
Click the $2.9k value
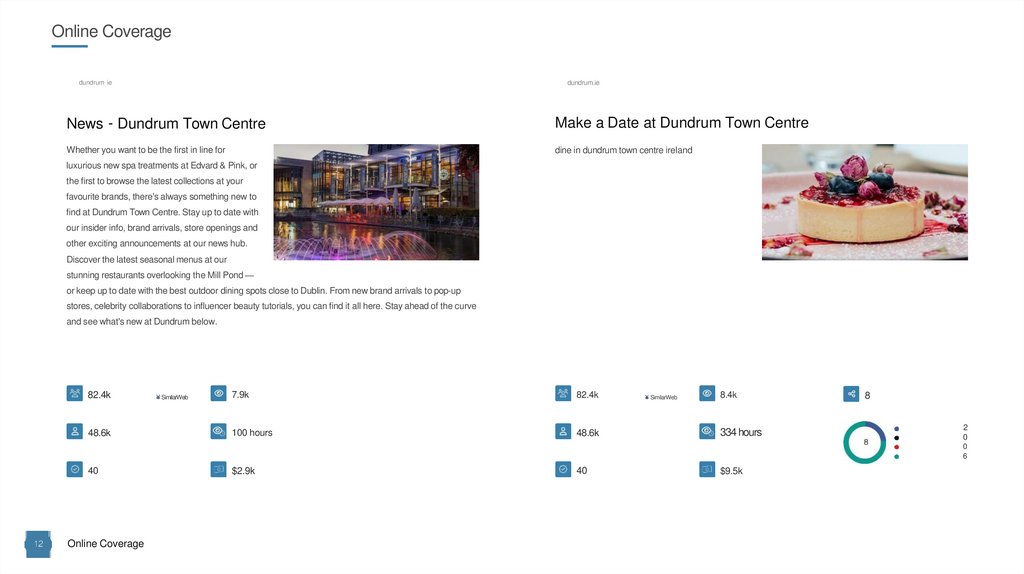(243, 471)
